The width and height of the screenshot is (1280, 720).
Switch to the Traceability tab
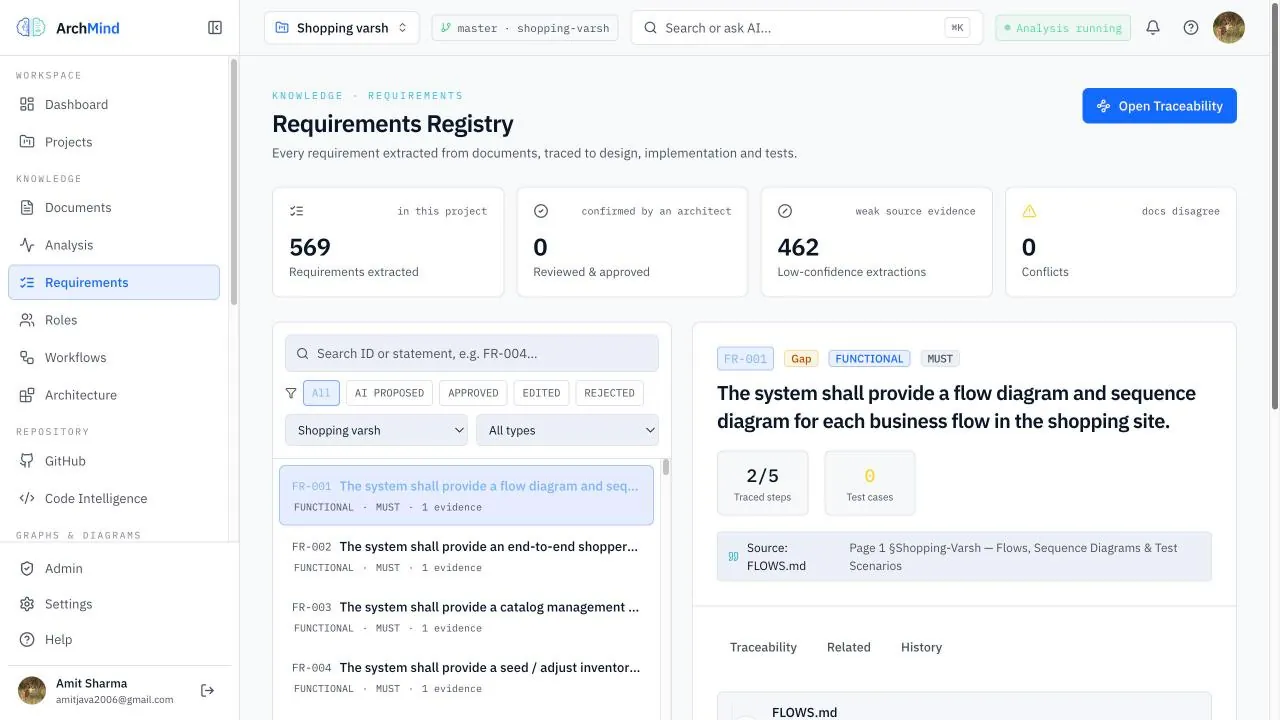(x=763, y=647)
